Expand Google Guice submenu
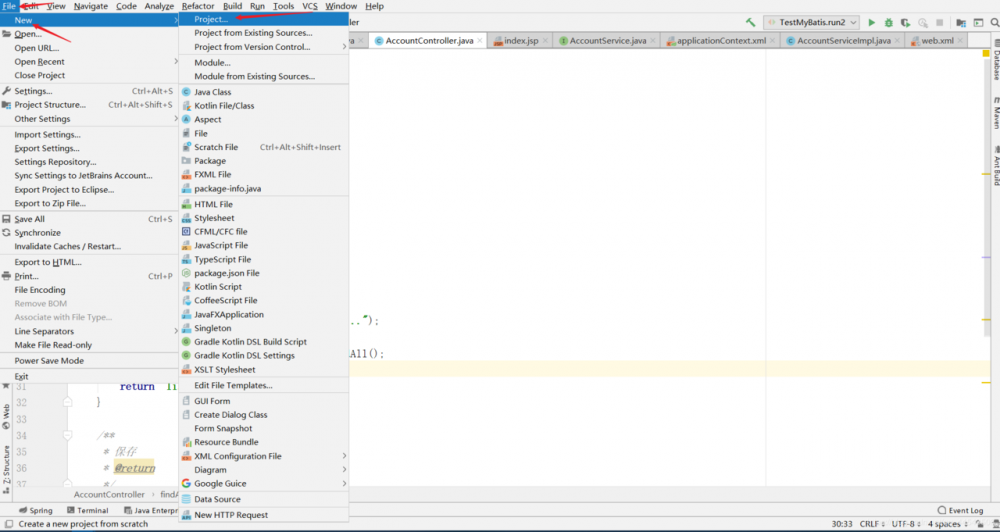This screenshot has height=532, width=1000. (263, 484)
